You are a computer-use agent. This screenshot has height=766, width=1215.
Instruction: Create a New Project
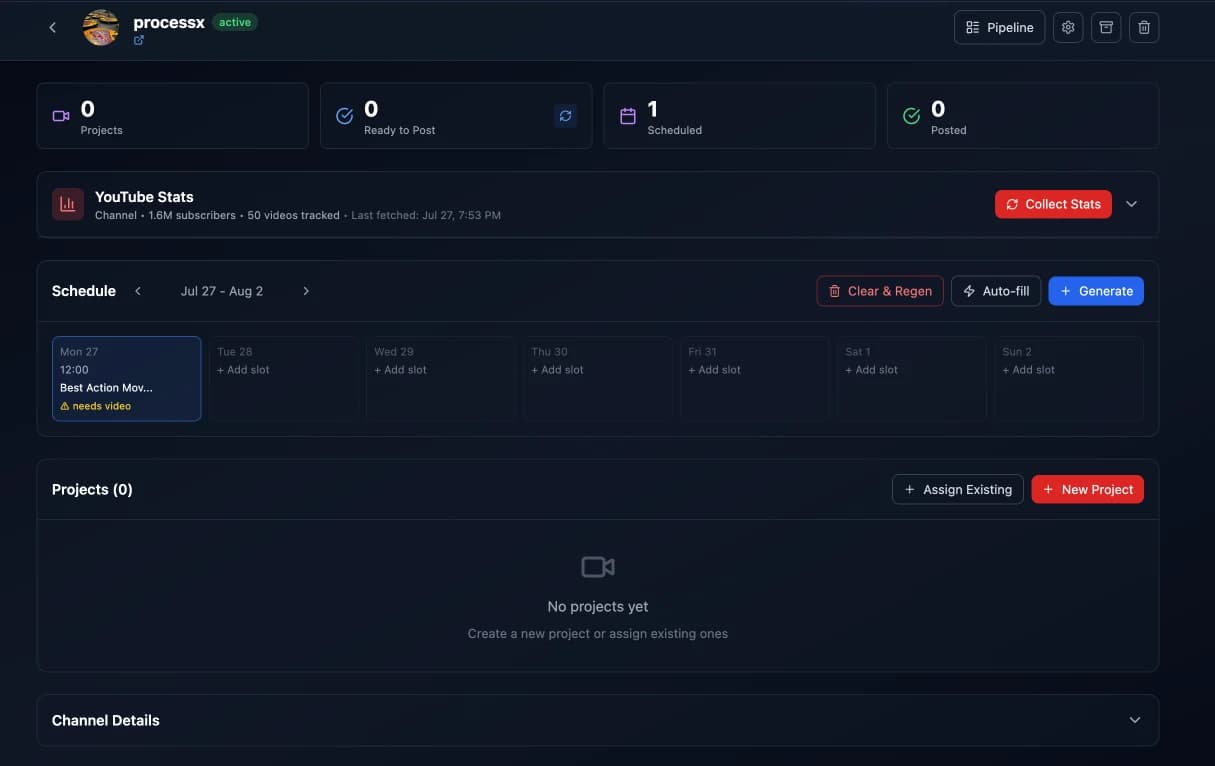1087,489
